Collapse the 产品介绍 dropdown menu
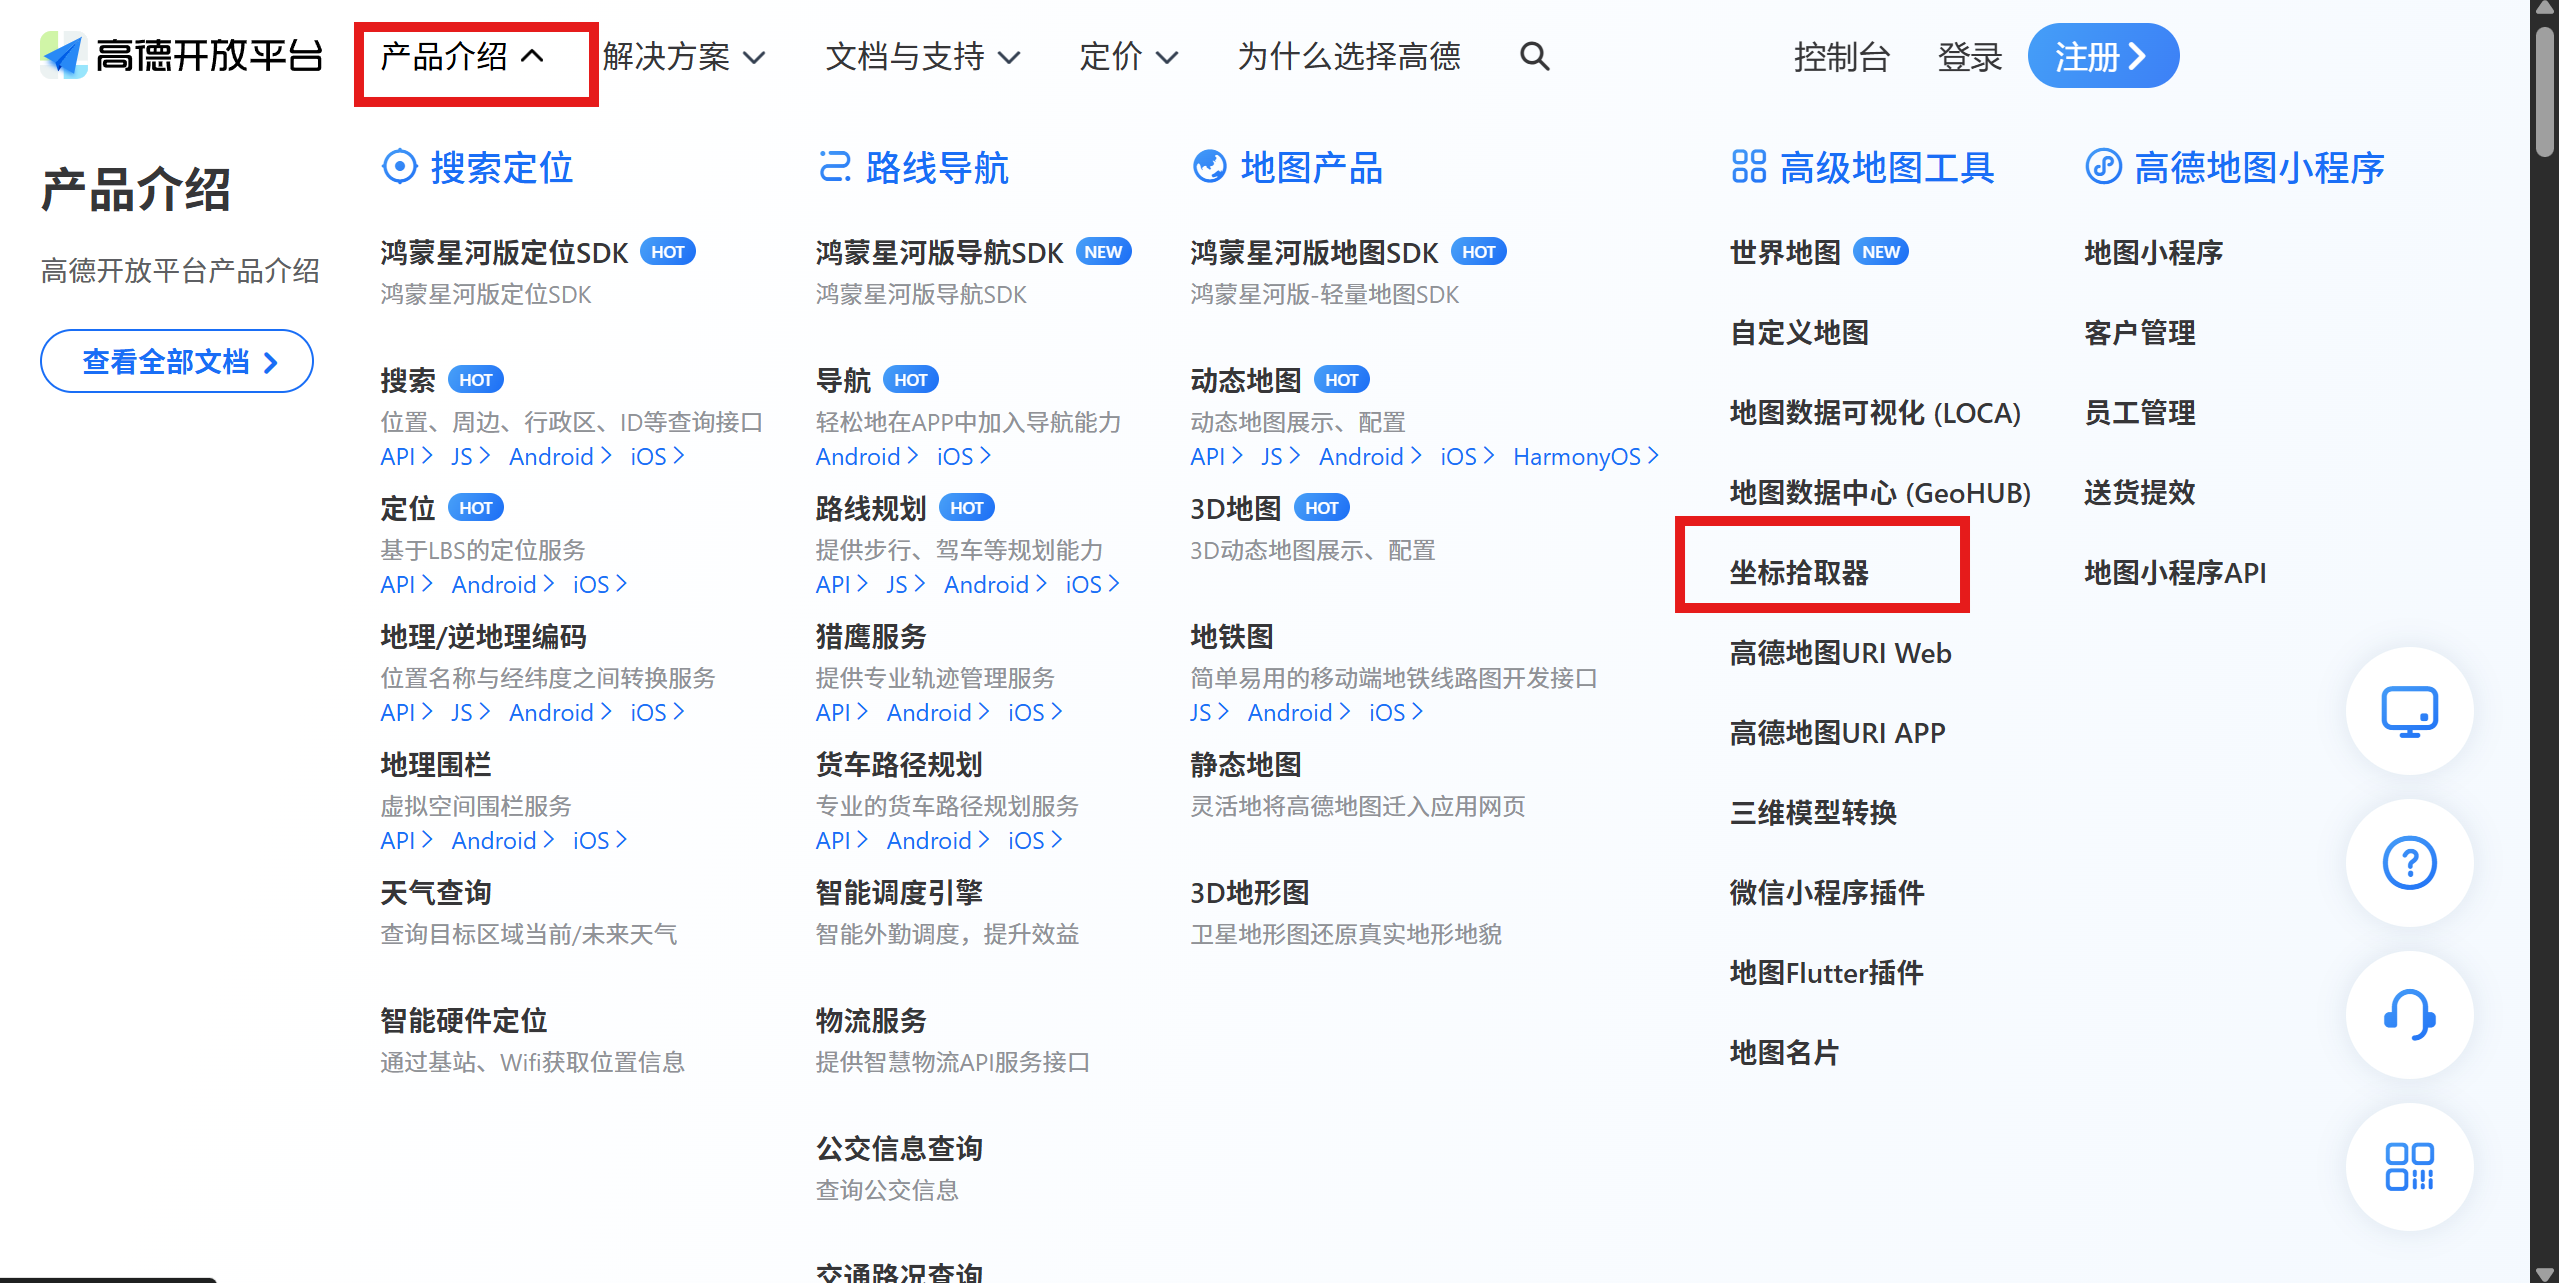 (463, 57)
